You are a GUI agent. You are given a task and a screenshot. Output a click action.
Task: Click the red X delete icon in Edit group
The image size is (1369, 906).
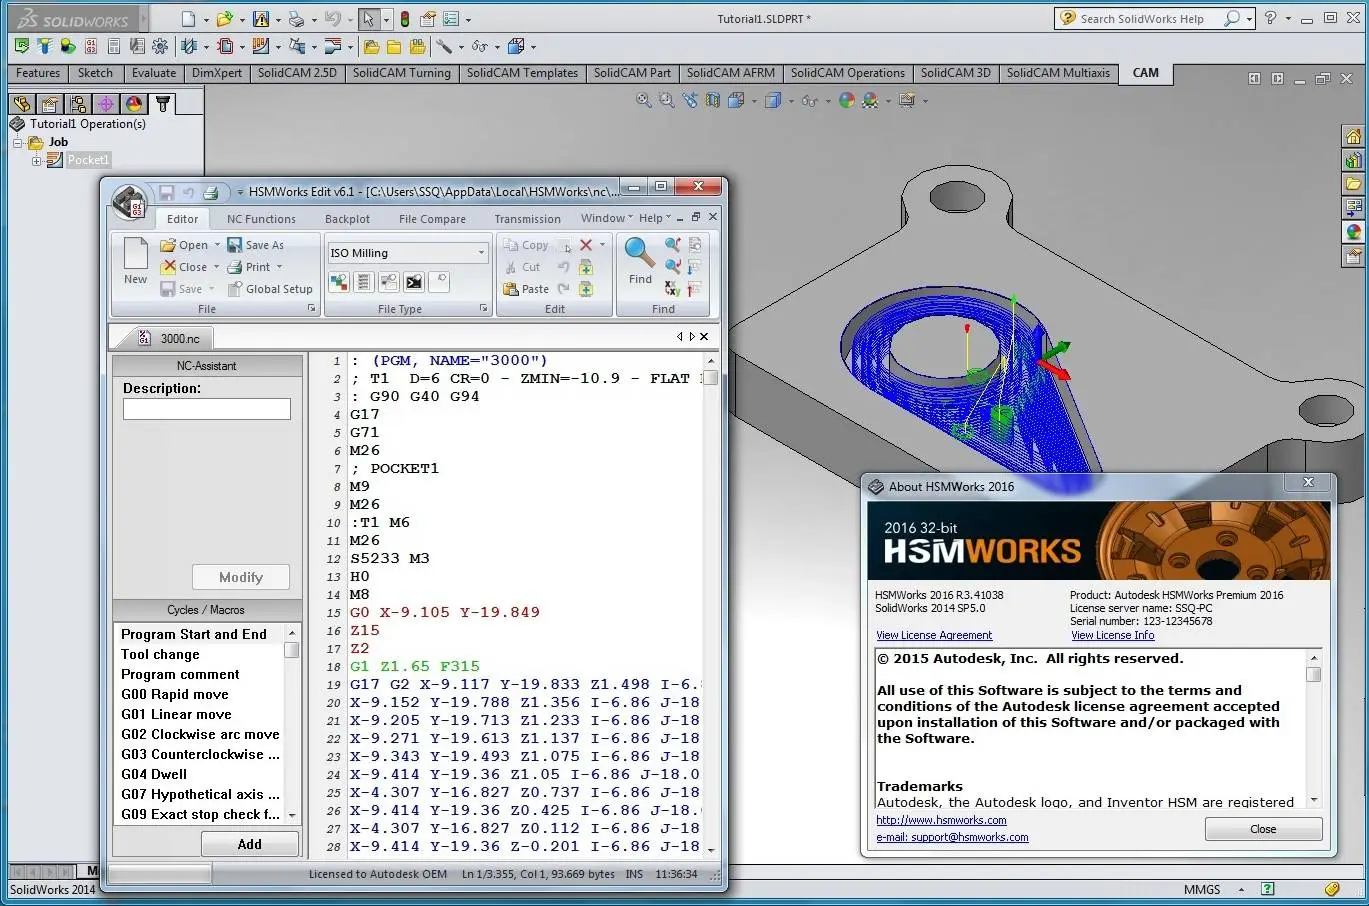pyautogui.click(x=586, y=245)
